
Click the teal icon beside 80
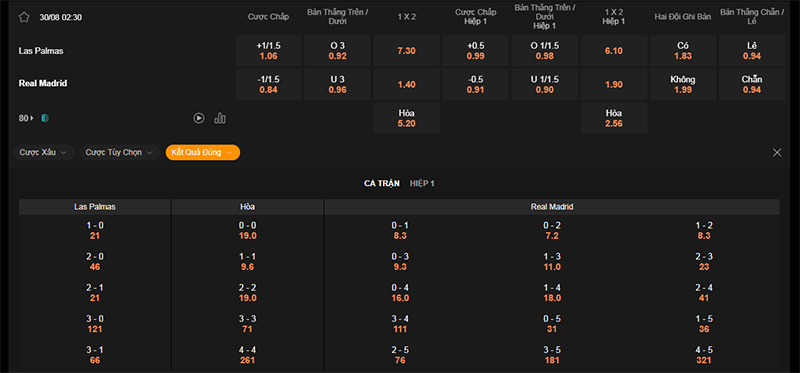pyautogui.click(x=45, y=118)
